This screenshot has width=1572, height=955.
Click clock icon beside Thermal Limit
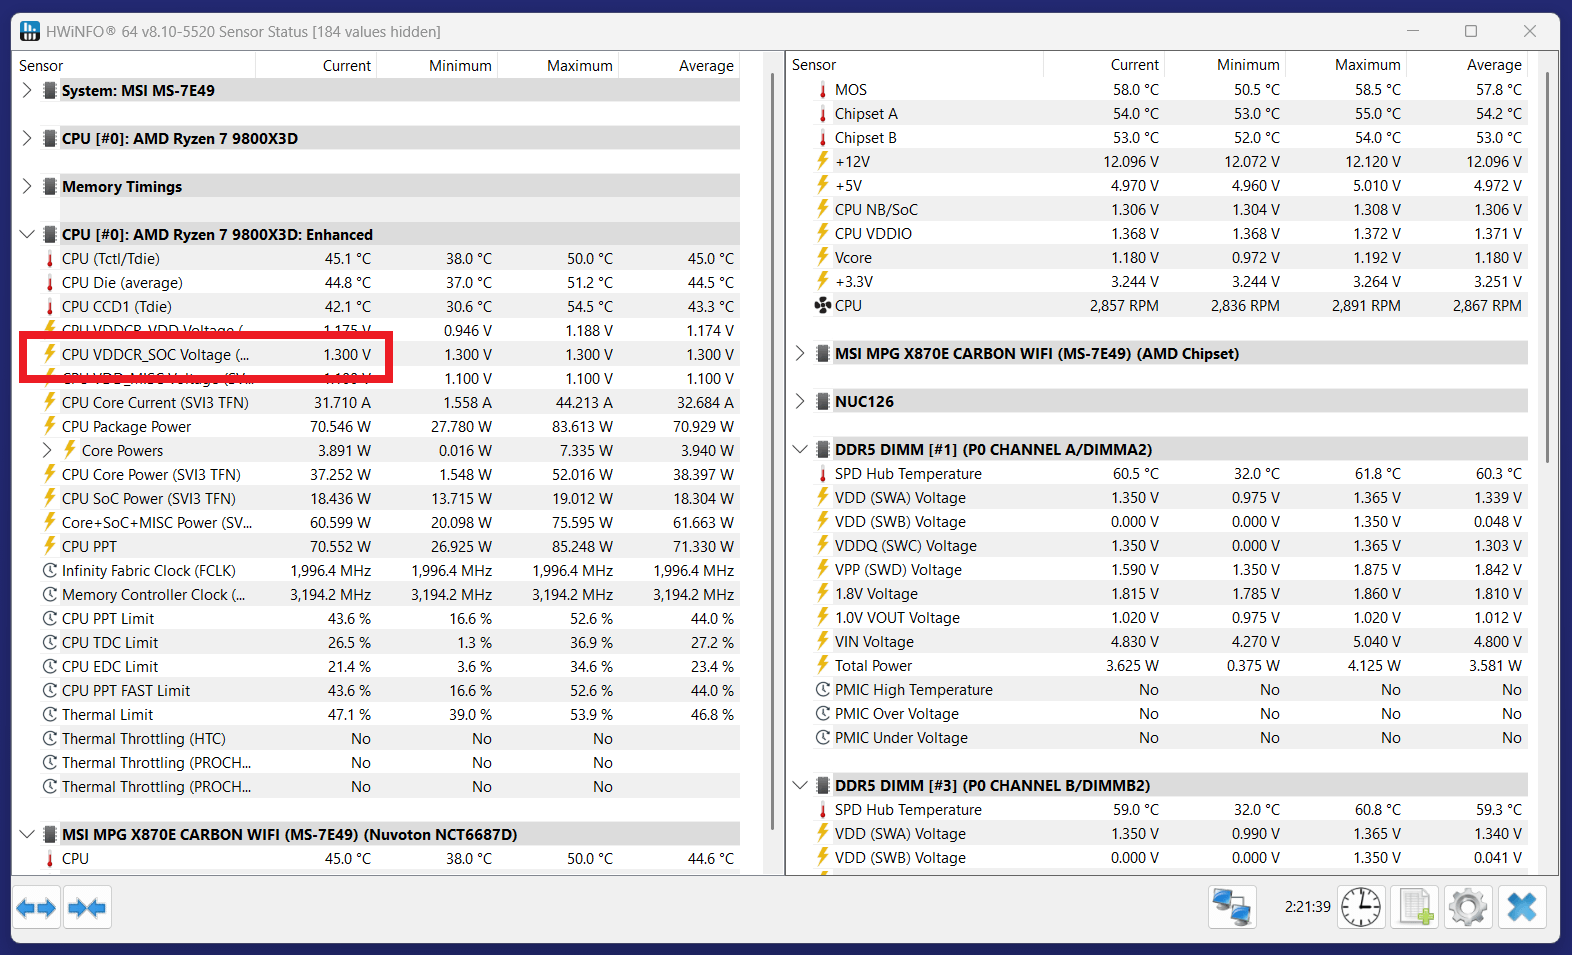click(x=49, y=715)
